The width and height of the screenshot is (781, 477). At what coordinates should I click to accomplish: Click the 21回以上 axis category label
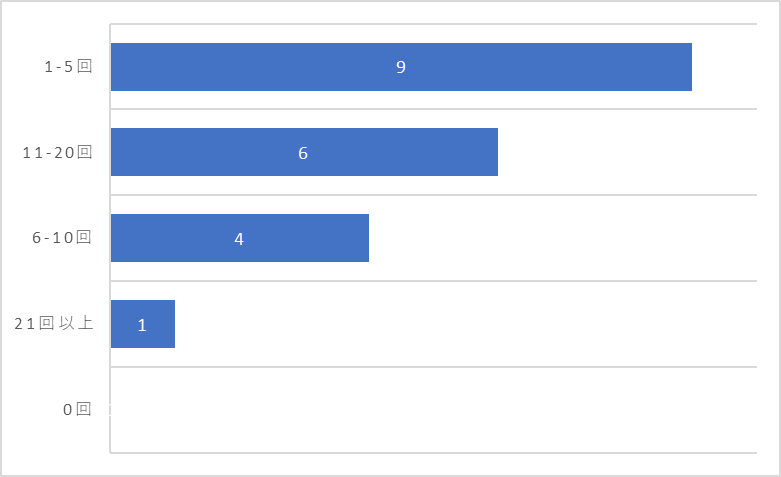pyautogui.click(x=54, y=323)
